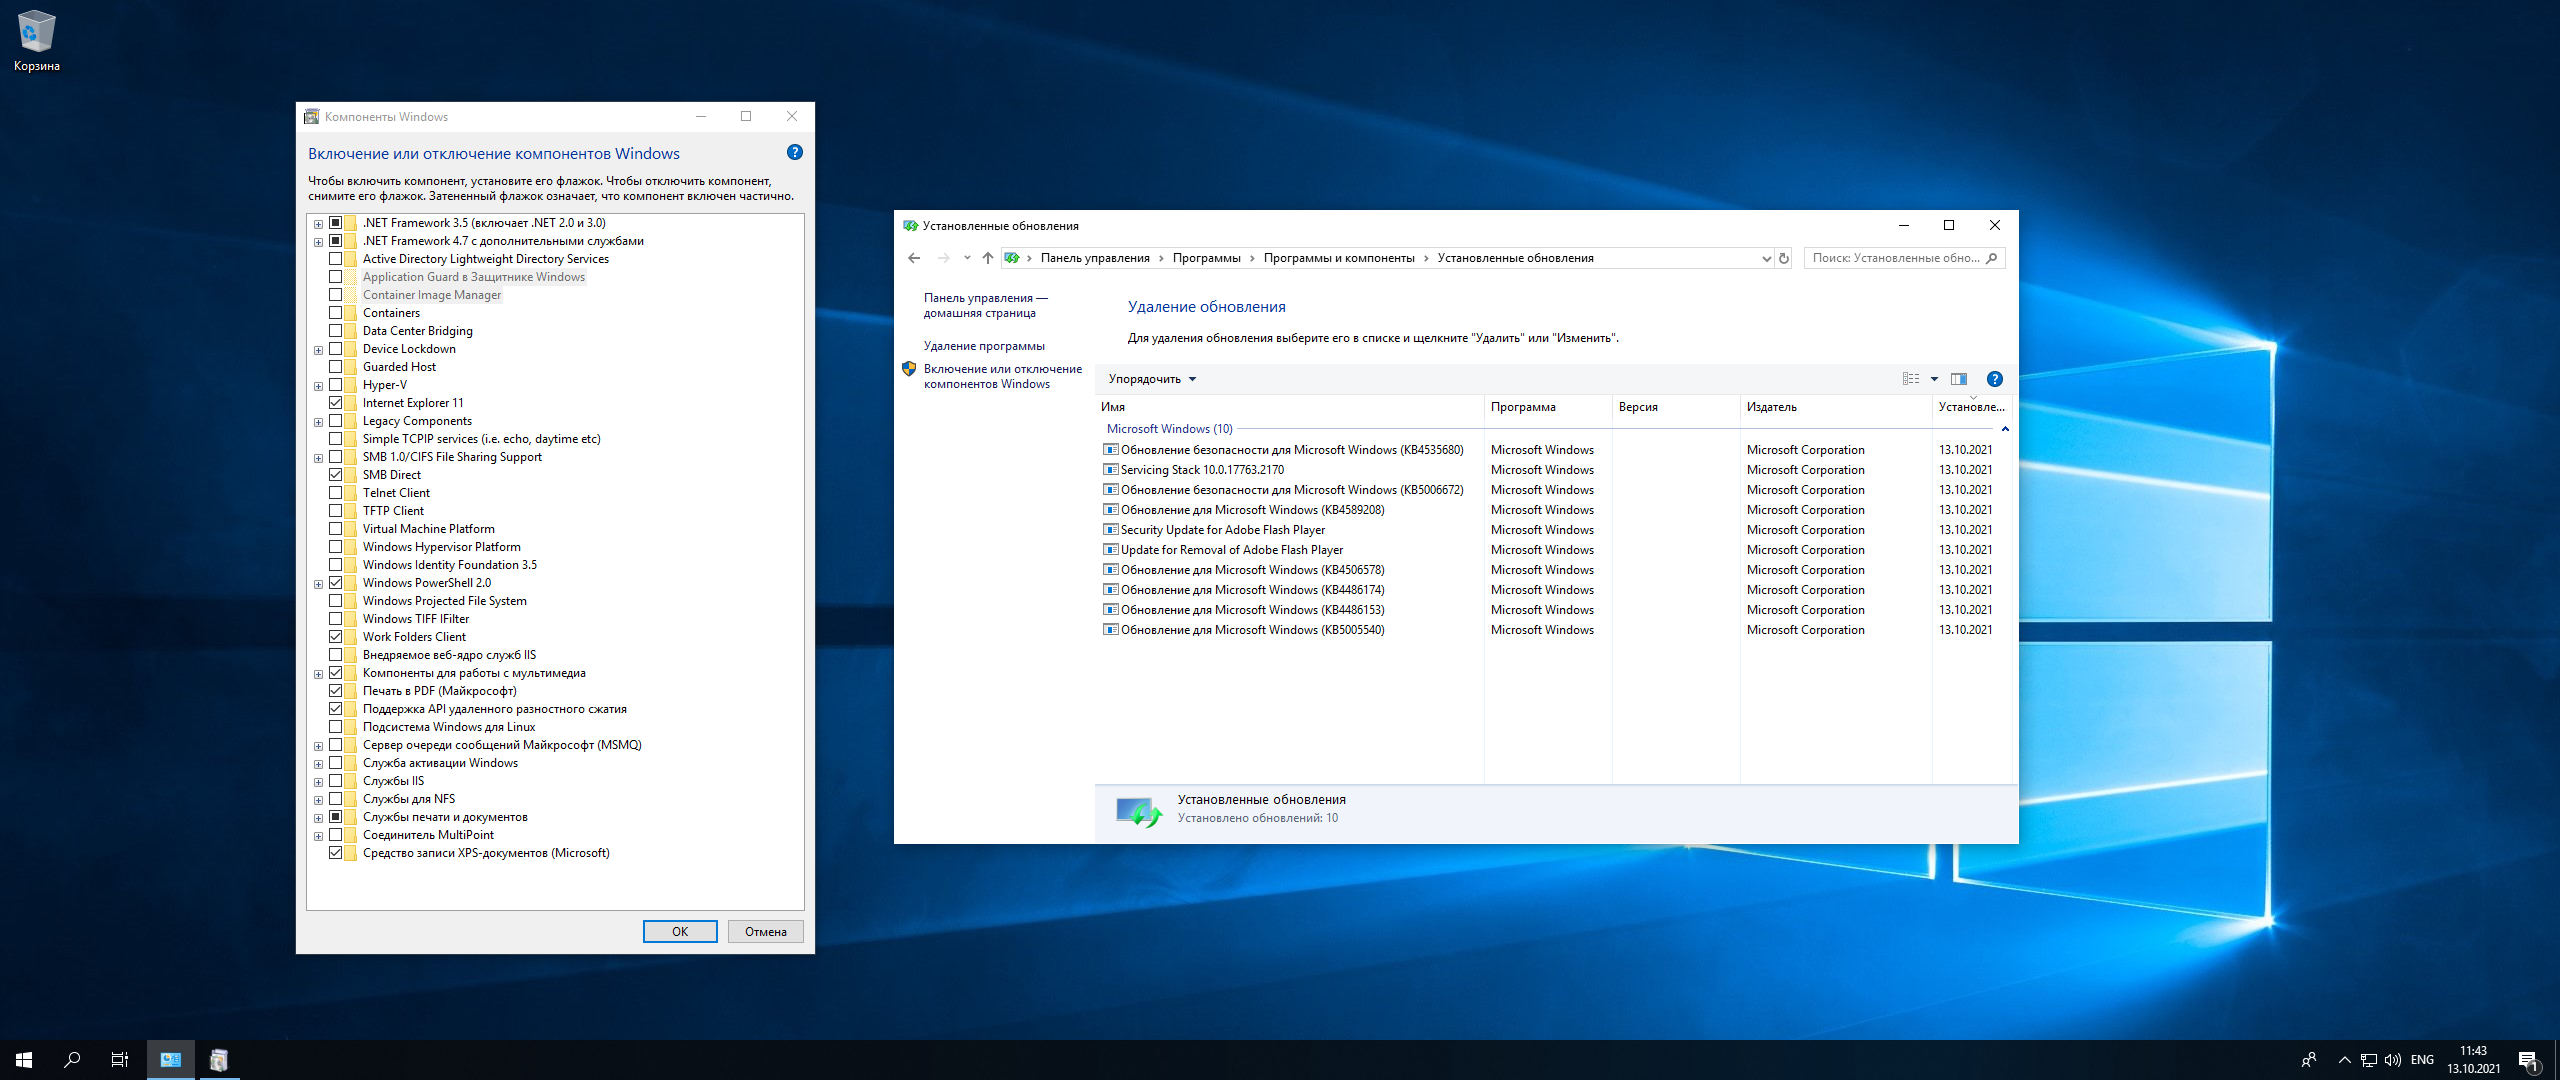Click the ENG language indicator
Screen dimensions: 2560x1080
click(2422, 1060)
